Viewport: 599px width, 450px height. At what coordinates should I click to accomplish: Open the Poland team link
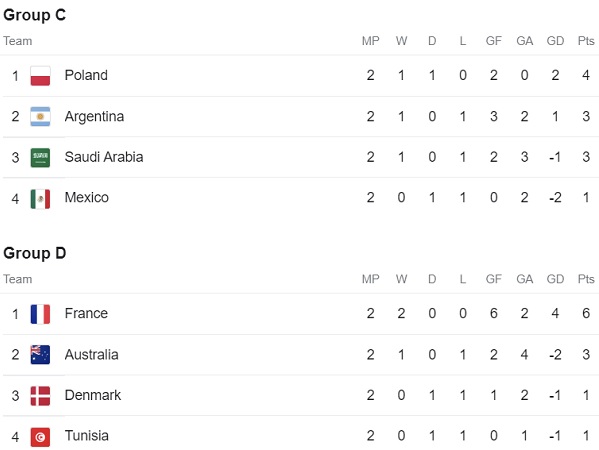86,75
